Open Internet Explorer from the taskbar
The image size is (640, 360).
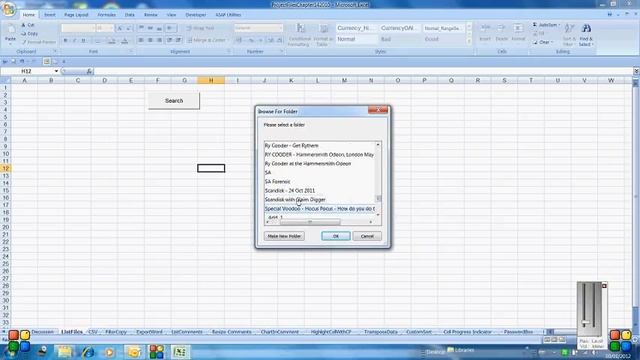pos(87,351)
